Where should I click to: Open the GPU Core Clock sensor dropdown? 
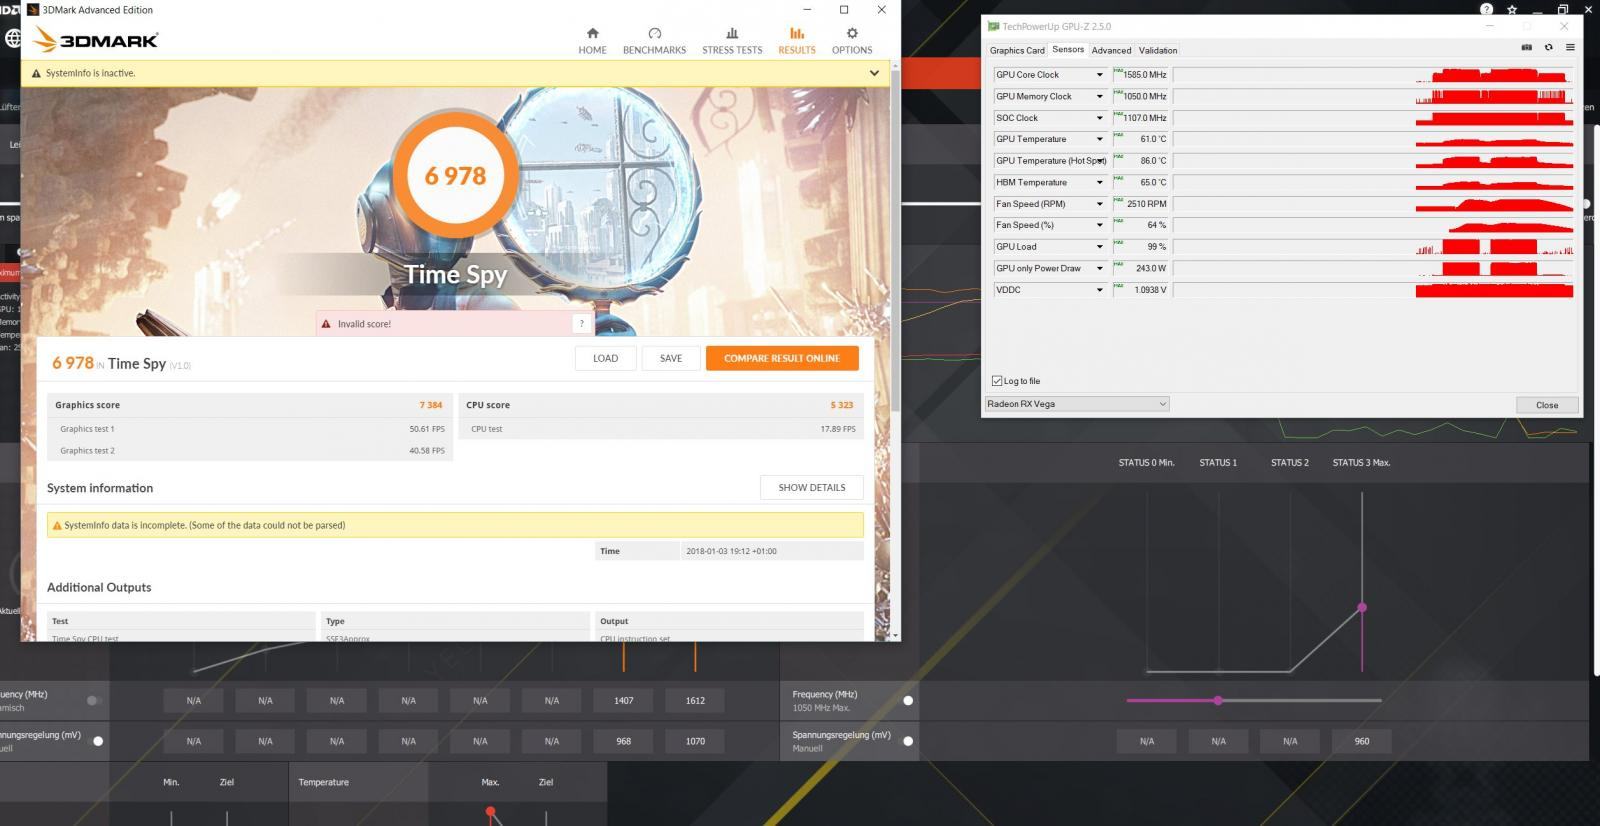click(1099, 75)
